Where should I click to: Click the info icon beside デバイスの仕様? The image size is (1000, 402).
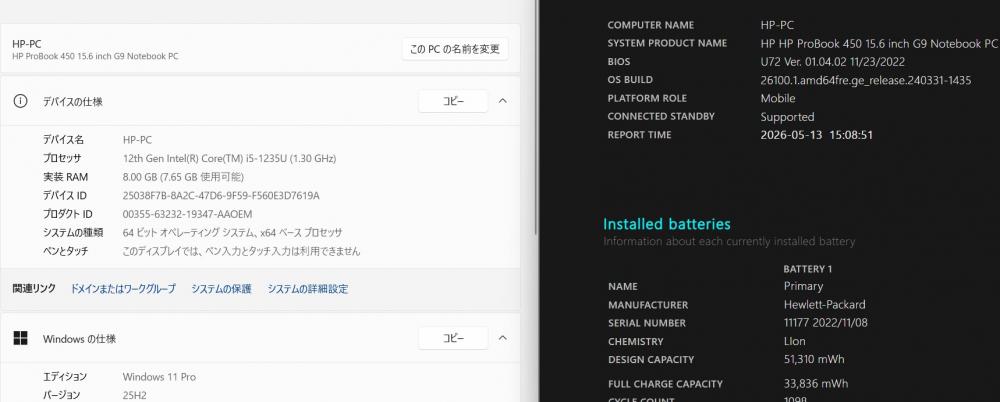click(20, 101)
